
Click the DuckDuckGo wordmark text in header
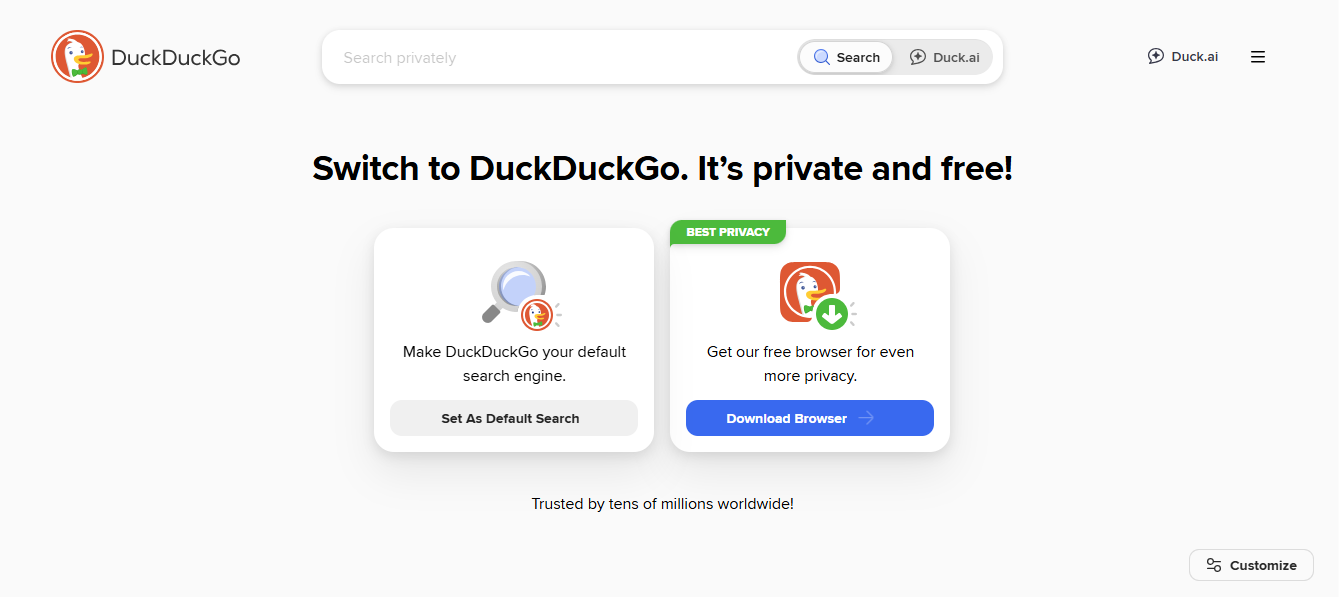(176, 58)
